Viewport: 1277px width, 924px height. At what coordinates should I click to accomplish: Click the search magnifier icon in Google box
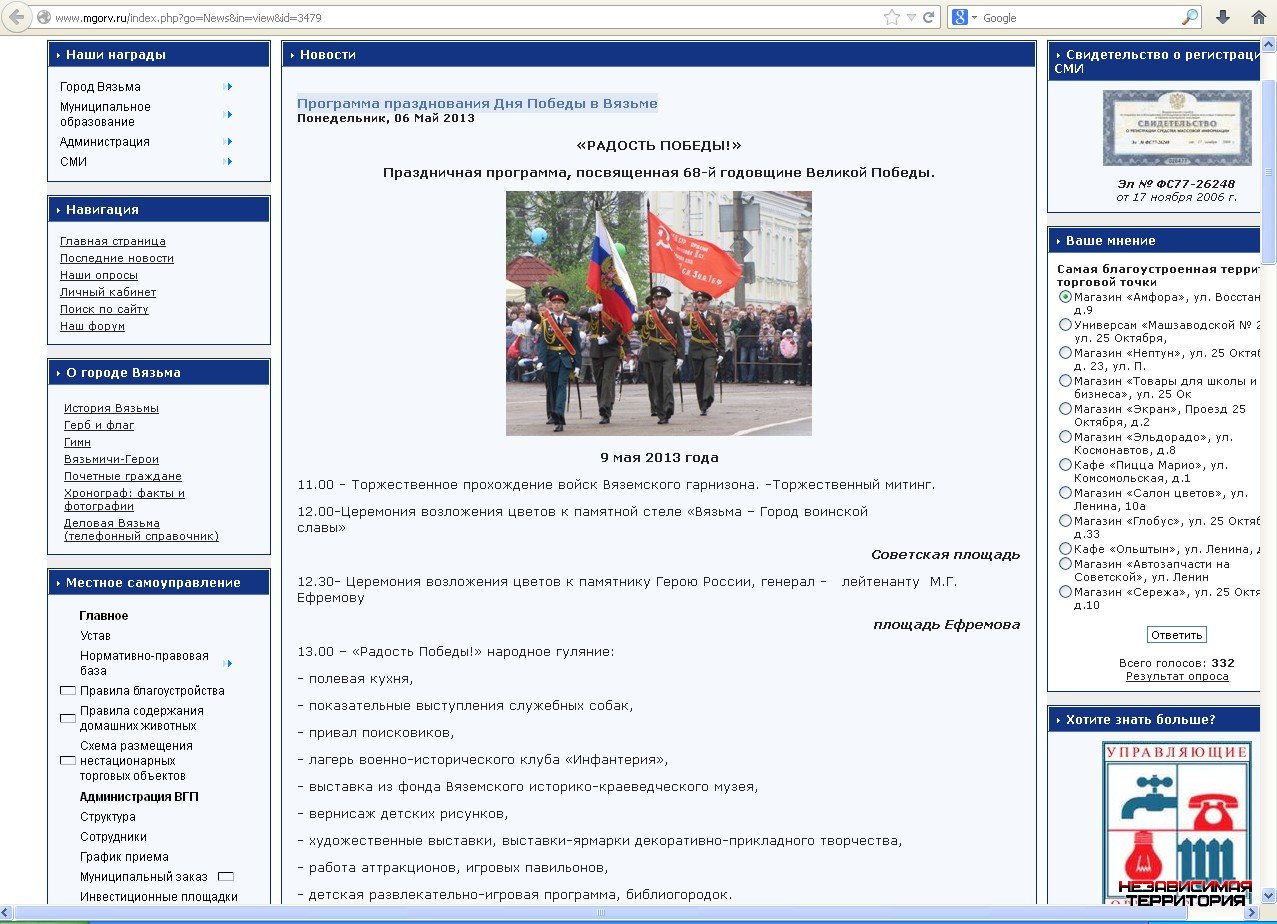[x=1189, y=17]
